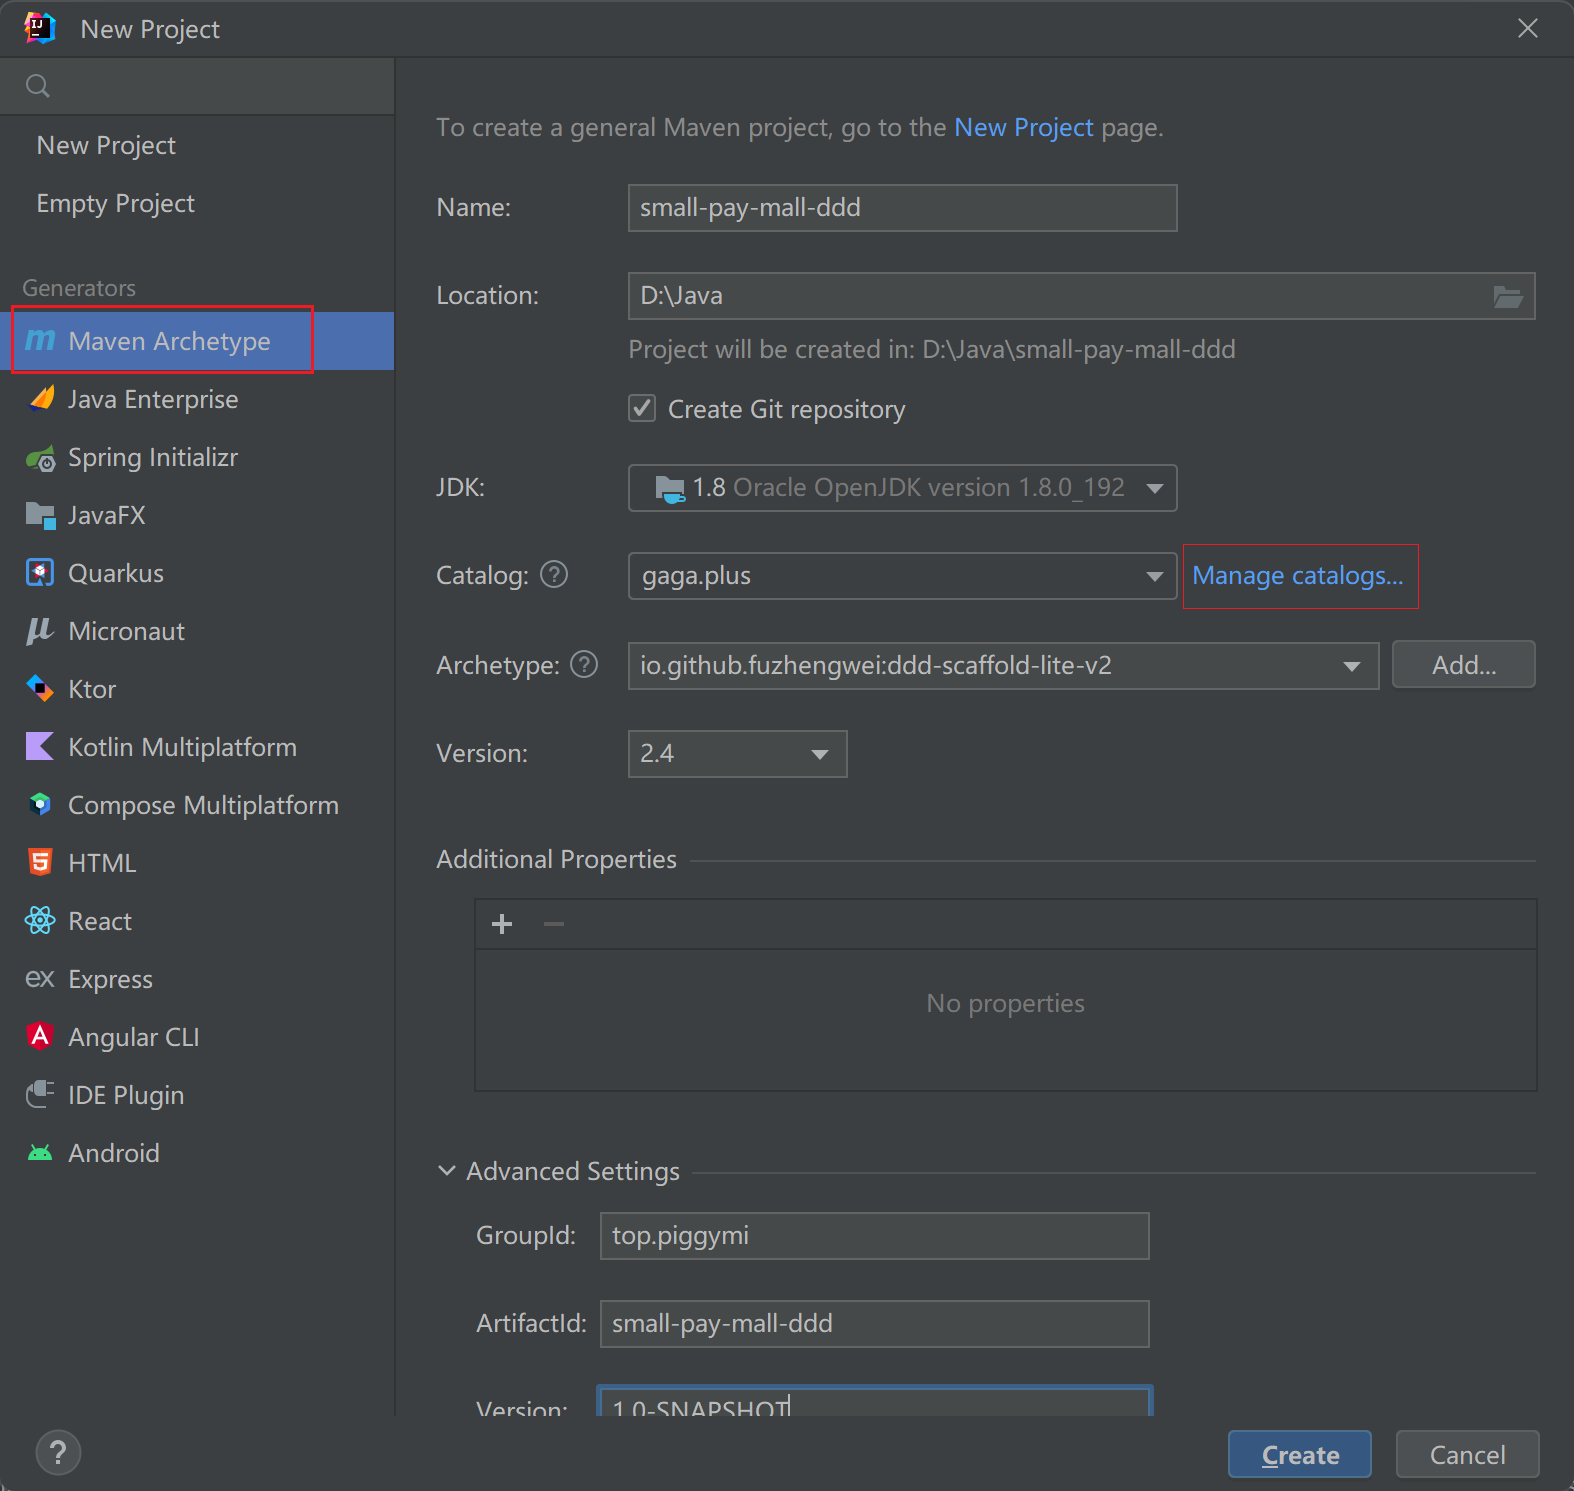1574x1491 pixels.
Task: Select the Micronaut generator
Action: tap(197, 631)
